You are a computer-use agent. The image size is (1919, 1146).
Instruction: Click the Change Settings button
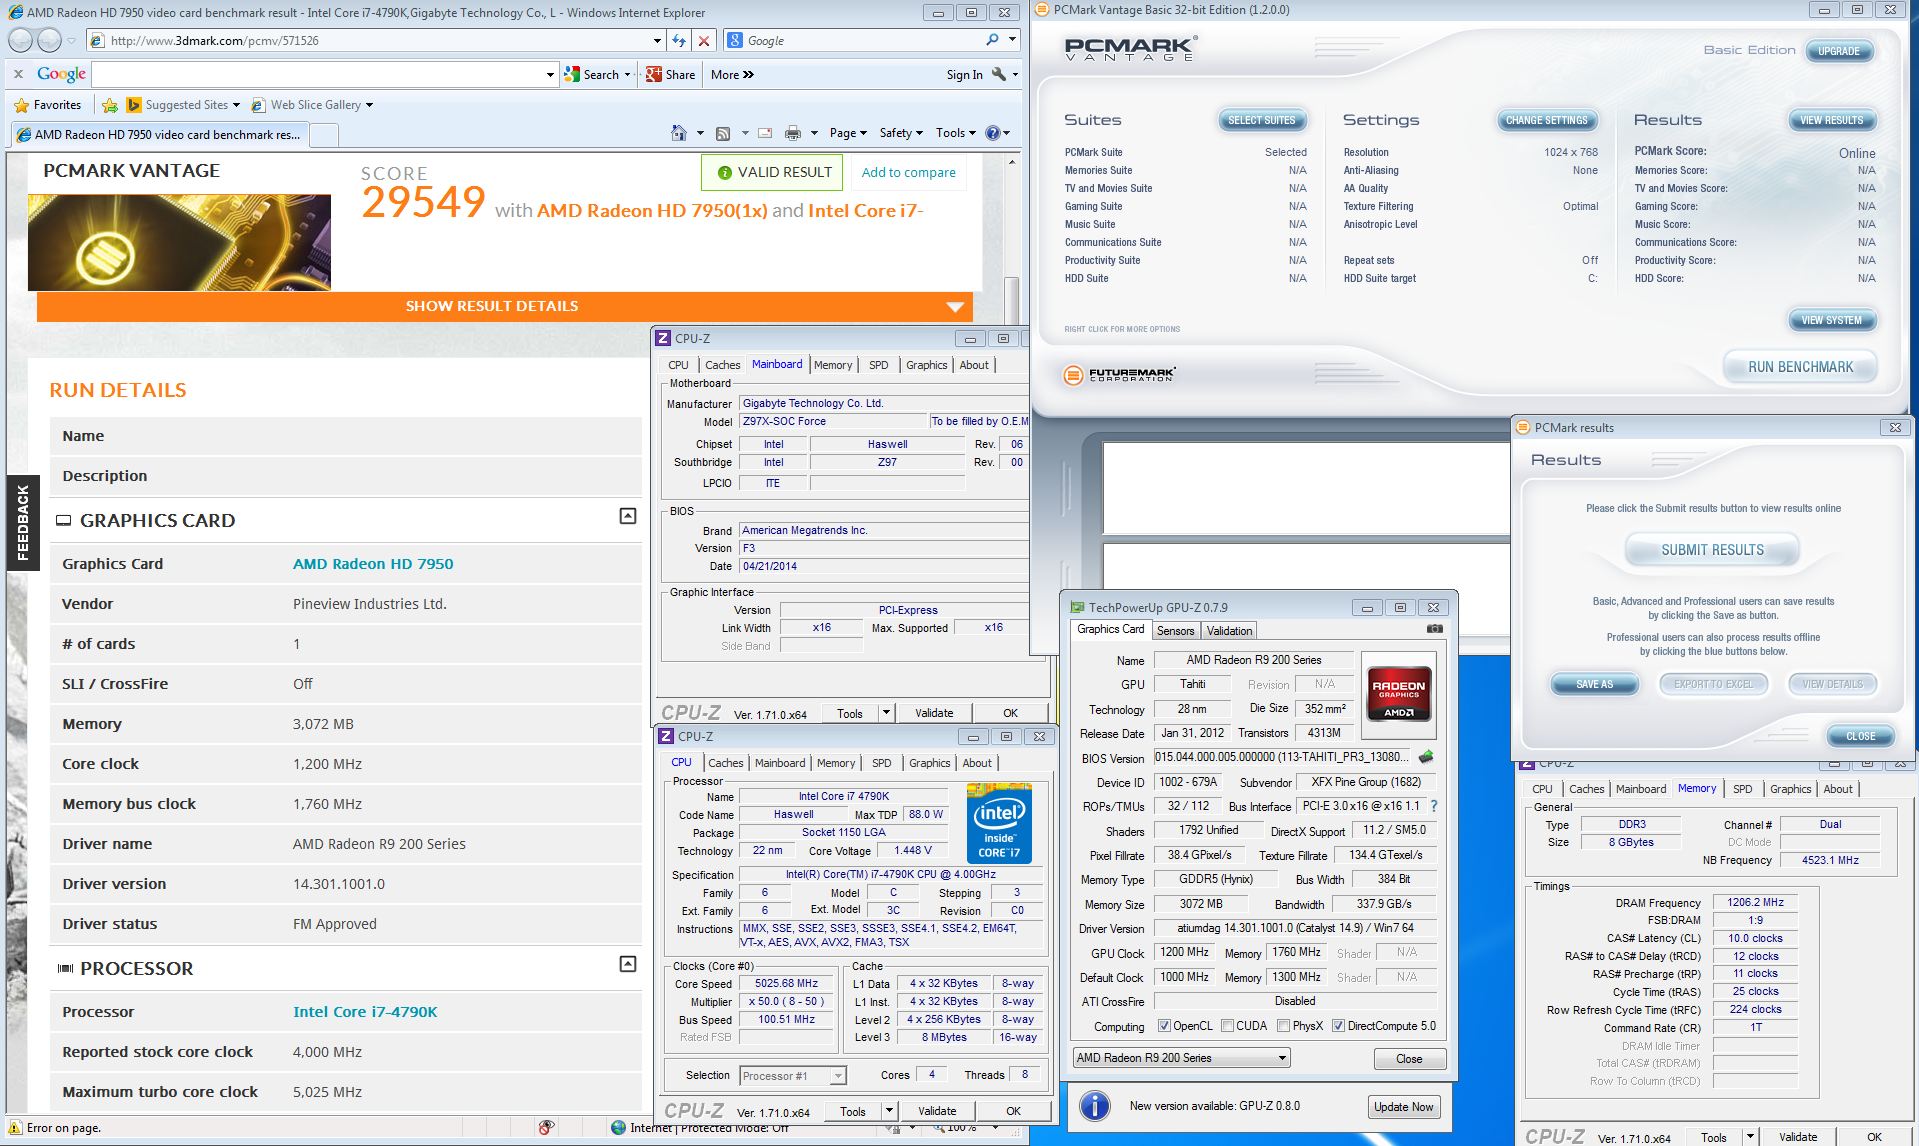coord(1546,120)
